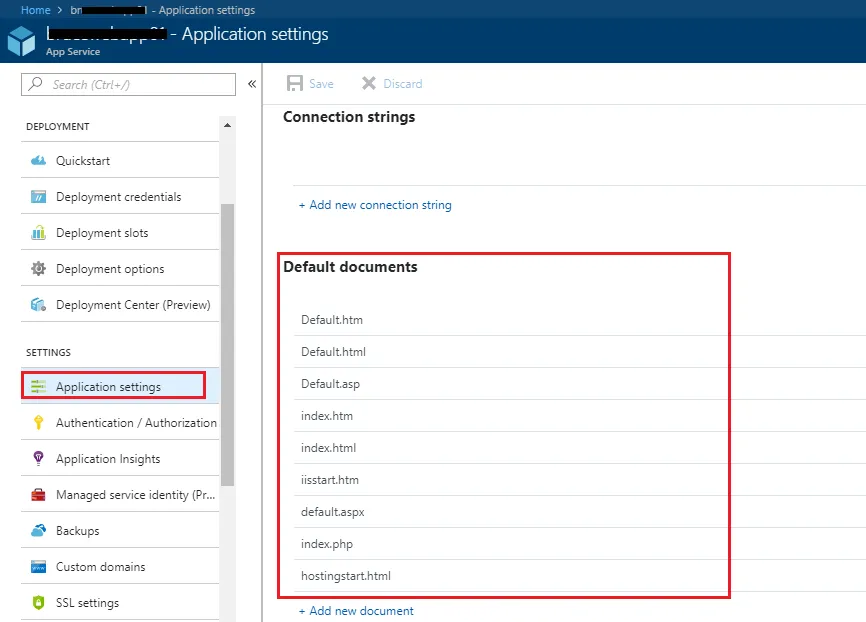Collapse the sidebar with double chevron
Screen dimensions: 866x622
252,84
